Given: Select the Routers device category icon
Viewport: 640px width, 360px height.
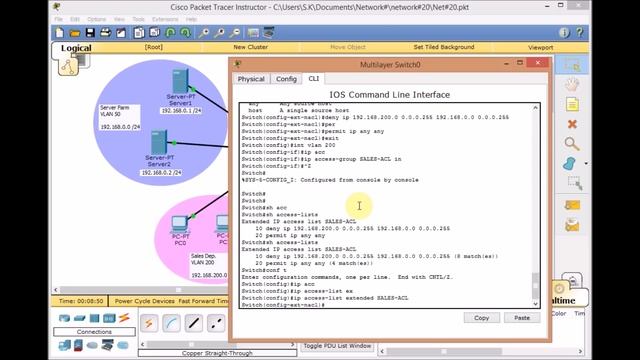Looking at the screenshot, I should (x=64, y=318).
